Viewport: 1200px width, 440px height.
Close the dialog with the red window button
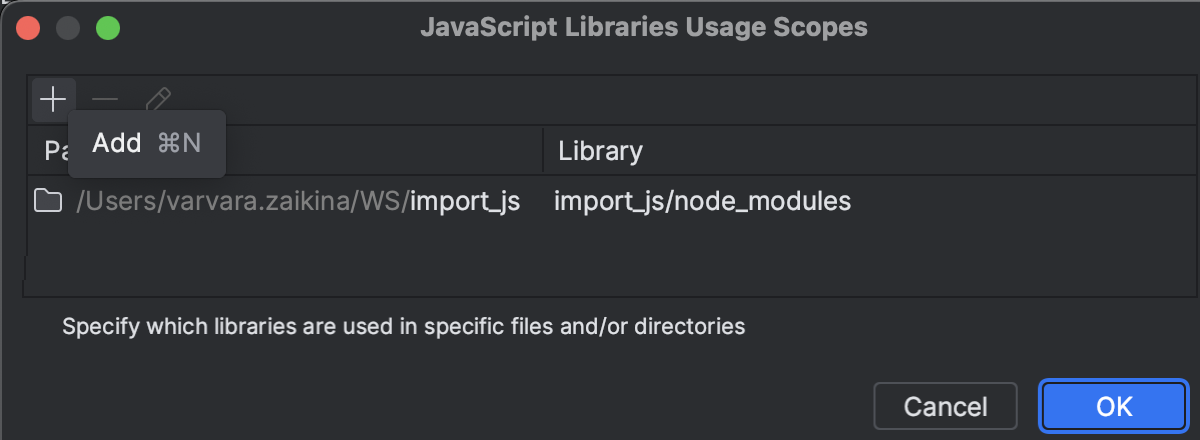point(29,28)
